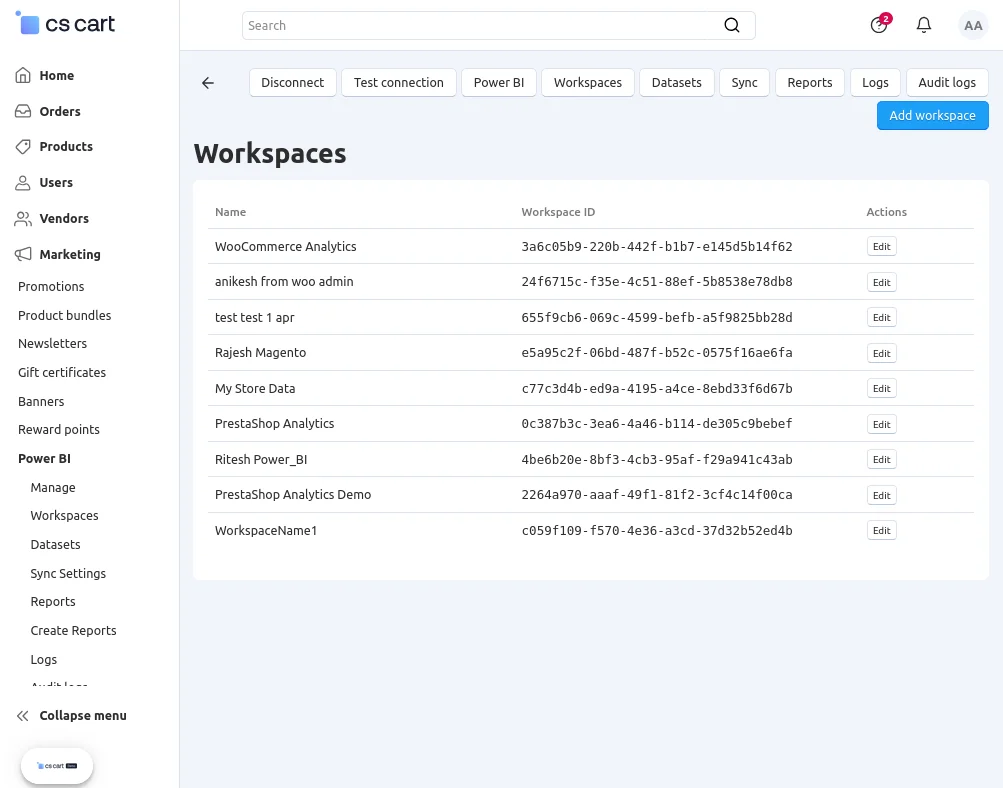
Task: Click the Workspace ID column header
Action: 558,212
